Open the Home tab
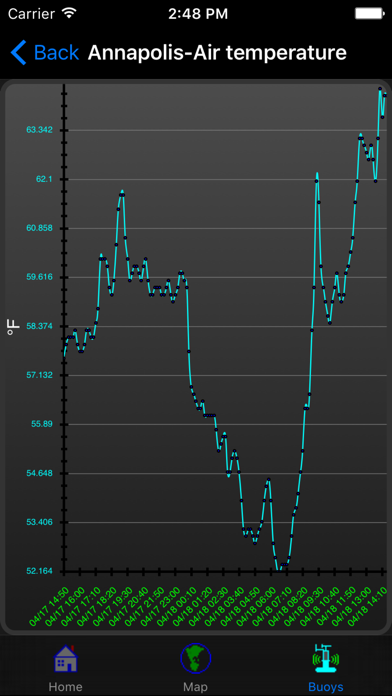This screenshot has height=696, width=392. pos(65,669)
